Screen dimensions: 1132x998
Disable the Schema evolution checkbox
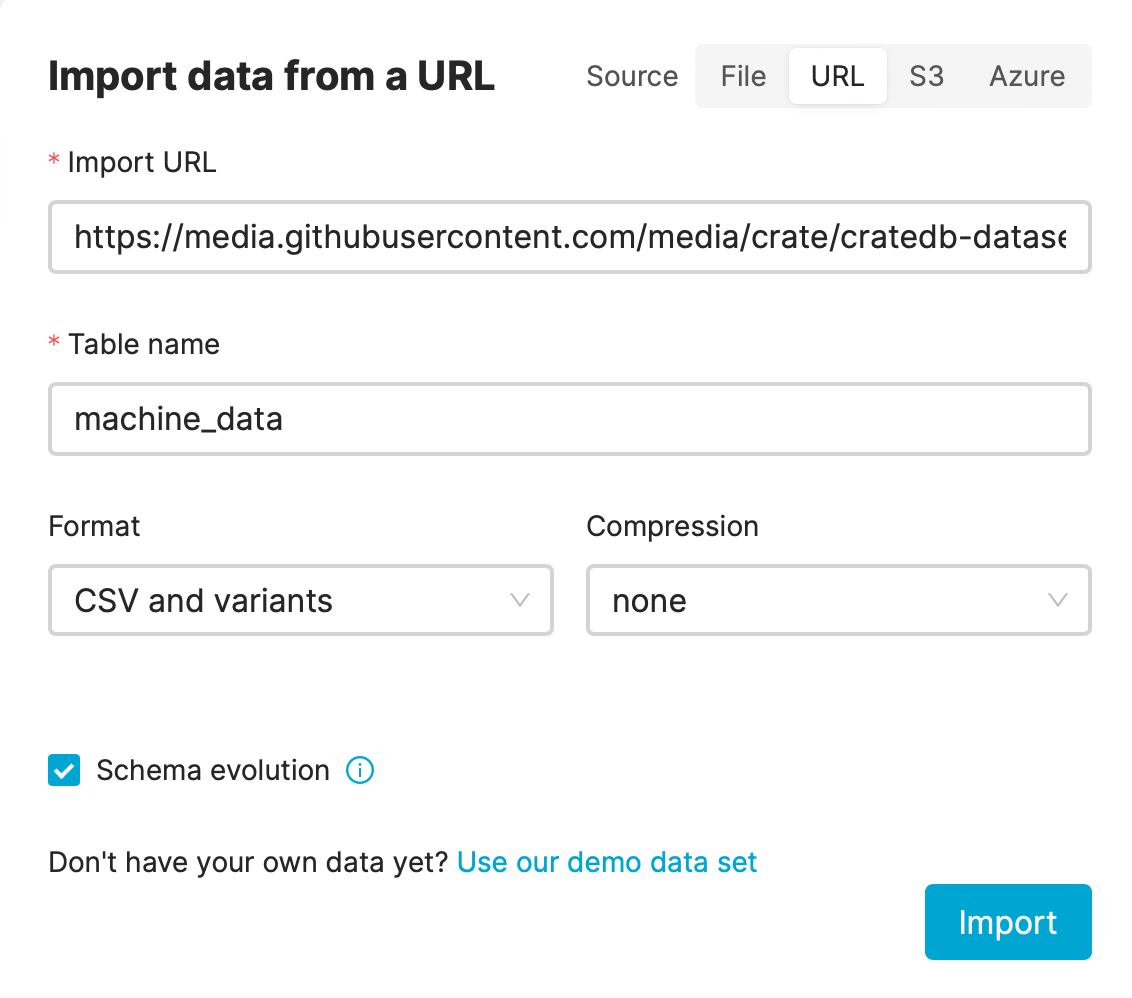(64, 770)
